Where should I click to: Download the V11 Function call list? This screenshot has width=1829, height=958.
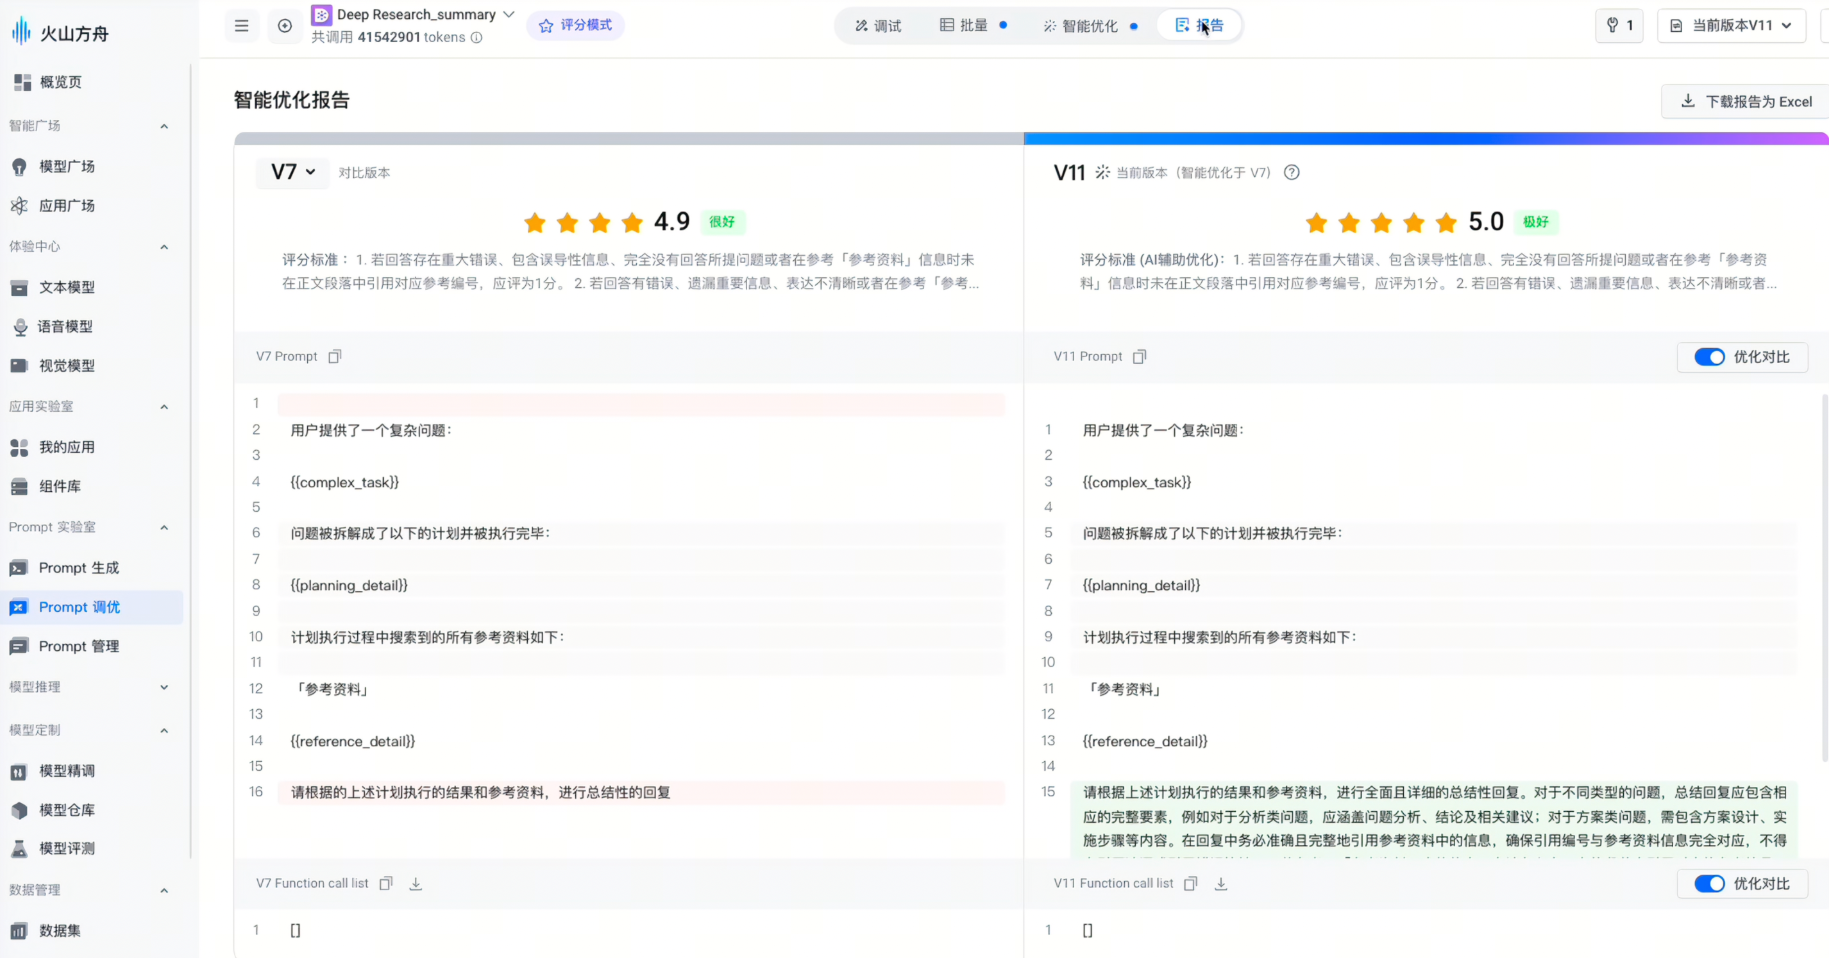pyautogui.click(x=1221, y=883)
